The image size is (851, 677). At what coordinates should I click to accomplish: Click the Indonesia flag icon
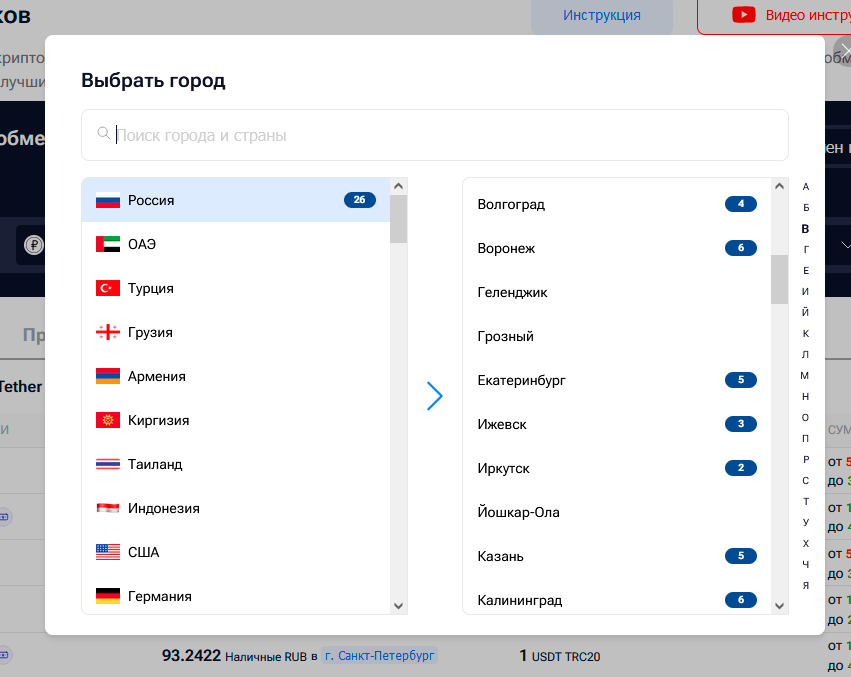[x=107, y=508]
